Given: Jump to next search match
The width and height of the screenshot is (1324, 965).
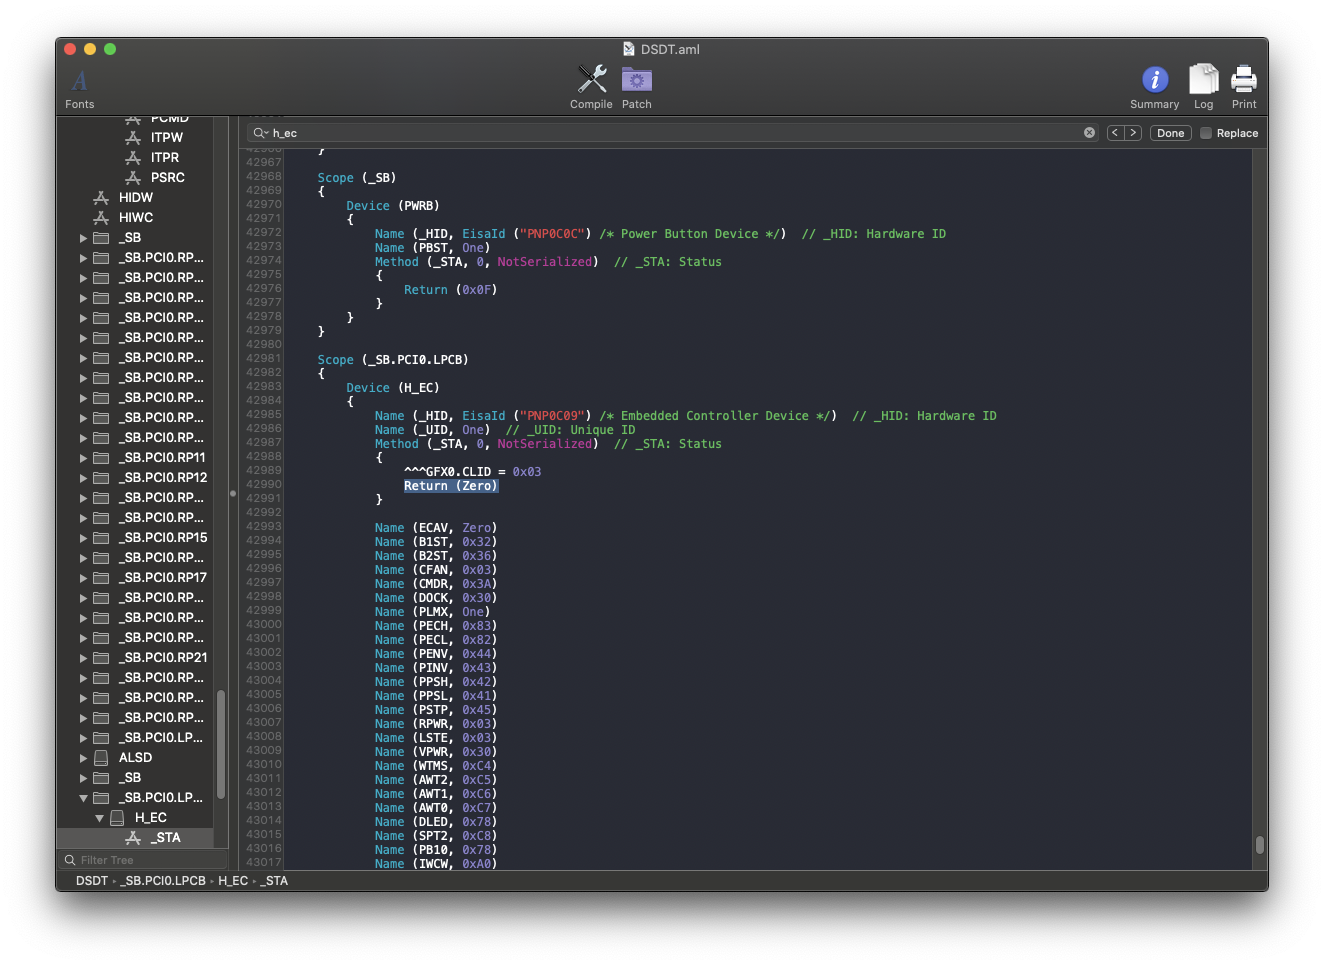Looking at the screenshot, I should (x=1133, y=133).
